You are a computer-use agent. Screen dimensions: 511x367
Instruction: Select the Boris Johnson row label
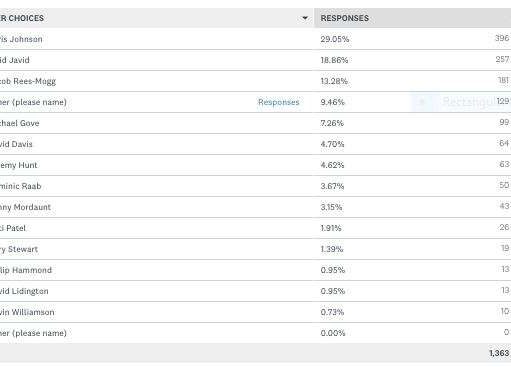pos(21,39)
